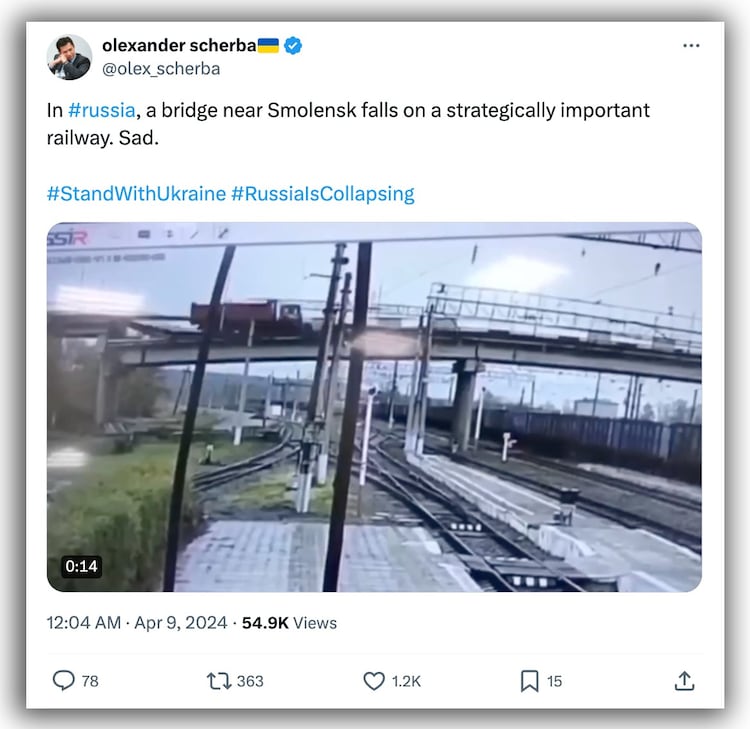Open the @olex_scherba handle
750x729 pixels.
click(x=161, y=68)
